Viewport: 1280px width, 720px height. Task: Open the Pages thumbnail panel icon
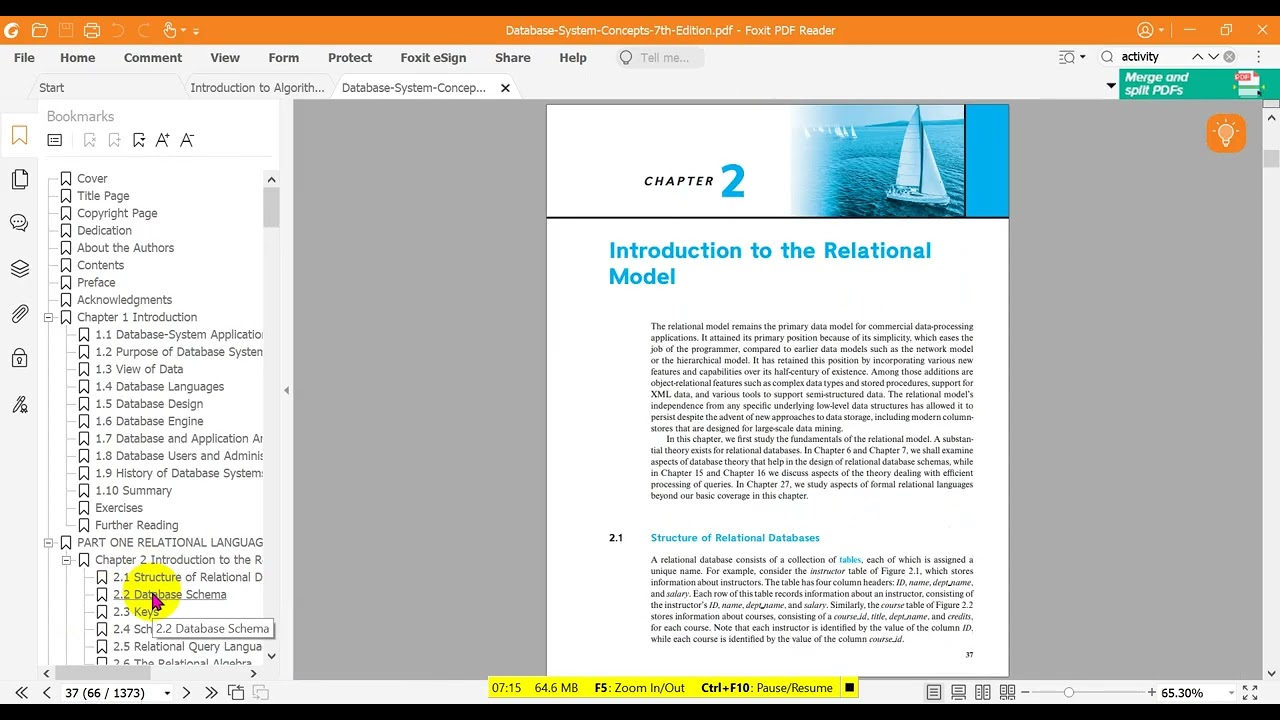(19, 180)
